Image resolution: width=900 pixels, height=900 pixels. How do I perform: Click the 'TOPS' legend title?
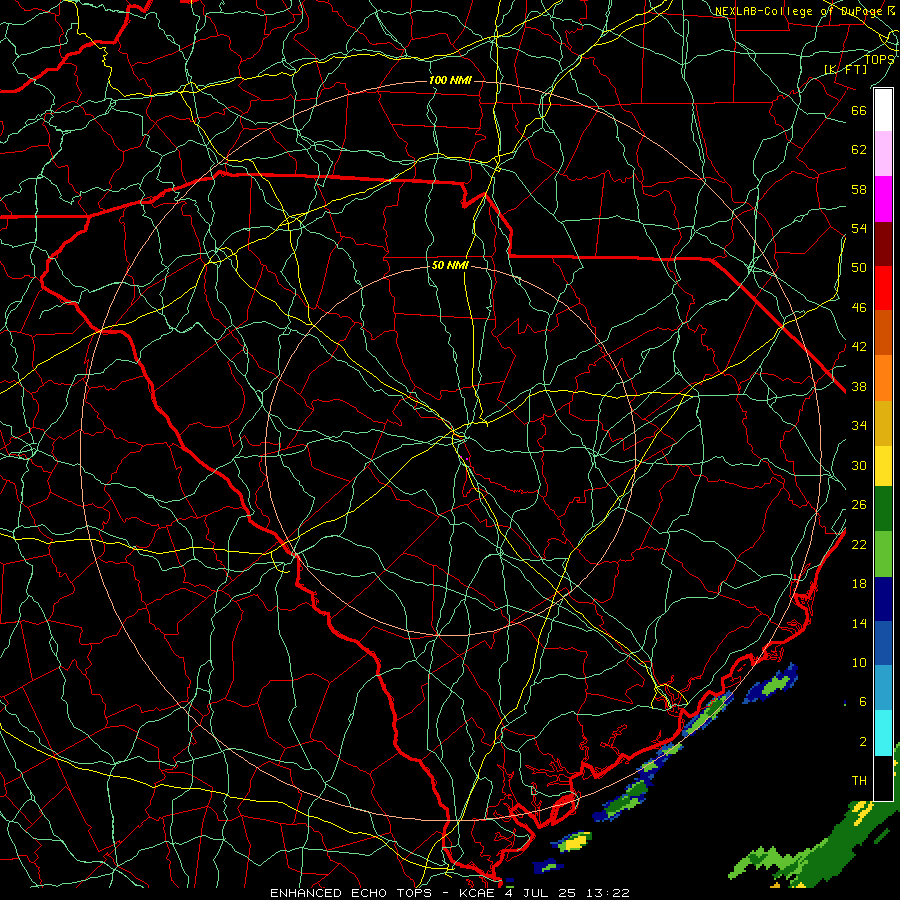[879, 59]
